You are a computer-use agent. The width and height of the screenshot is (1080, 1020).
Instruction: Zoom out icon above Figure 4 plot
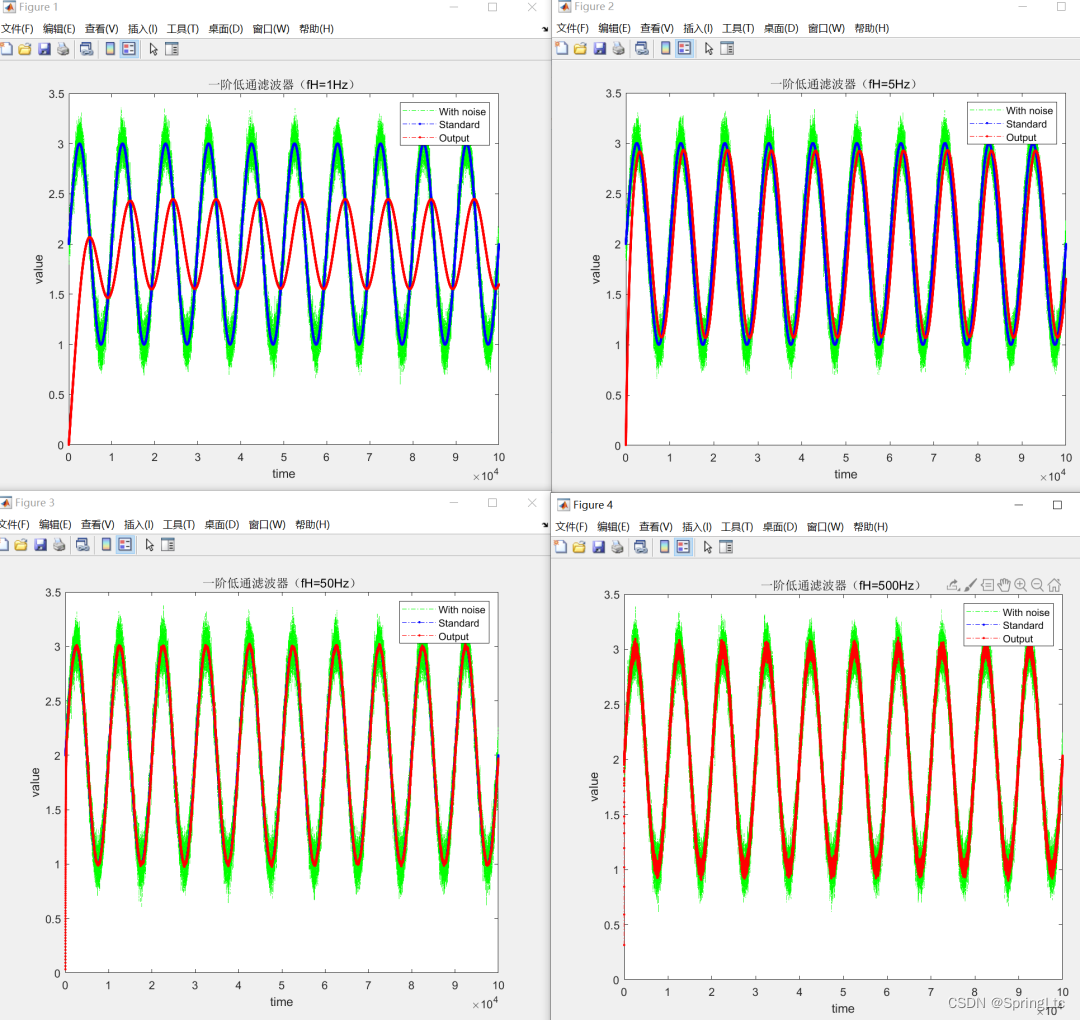[x=1037, y=585]
